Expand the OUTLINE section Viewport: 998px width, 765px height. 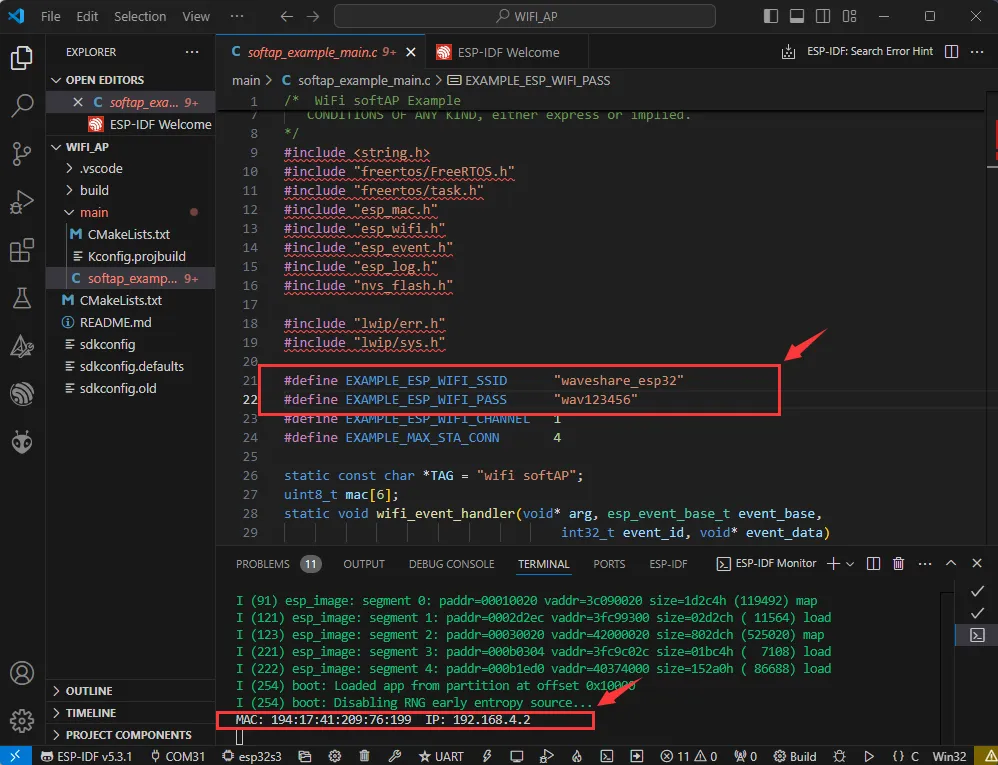click(89, 691)
